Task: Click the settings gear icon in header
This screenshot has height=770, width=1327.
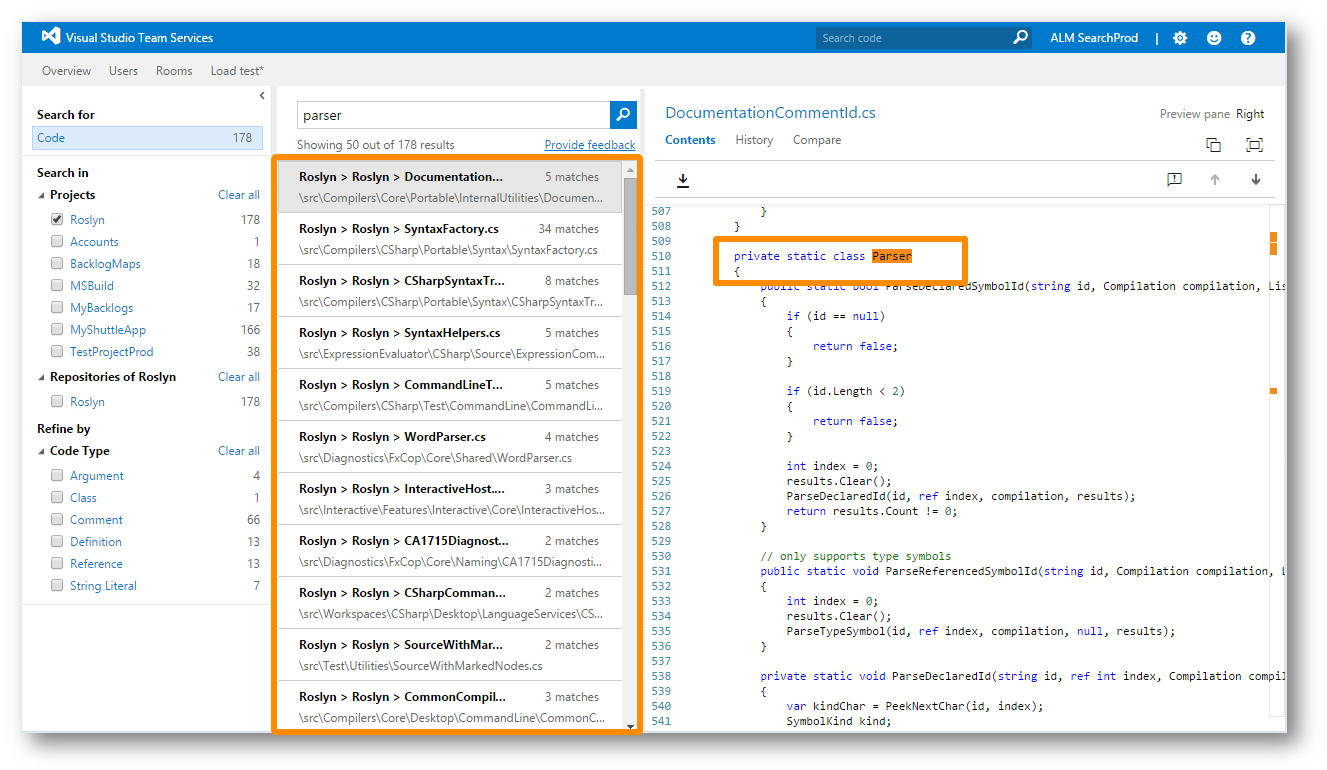Action: point(1180,38)
